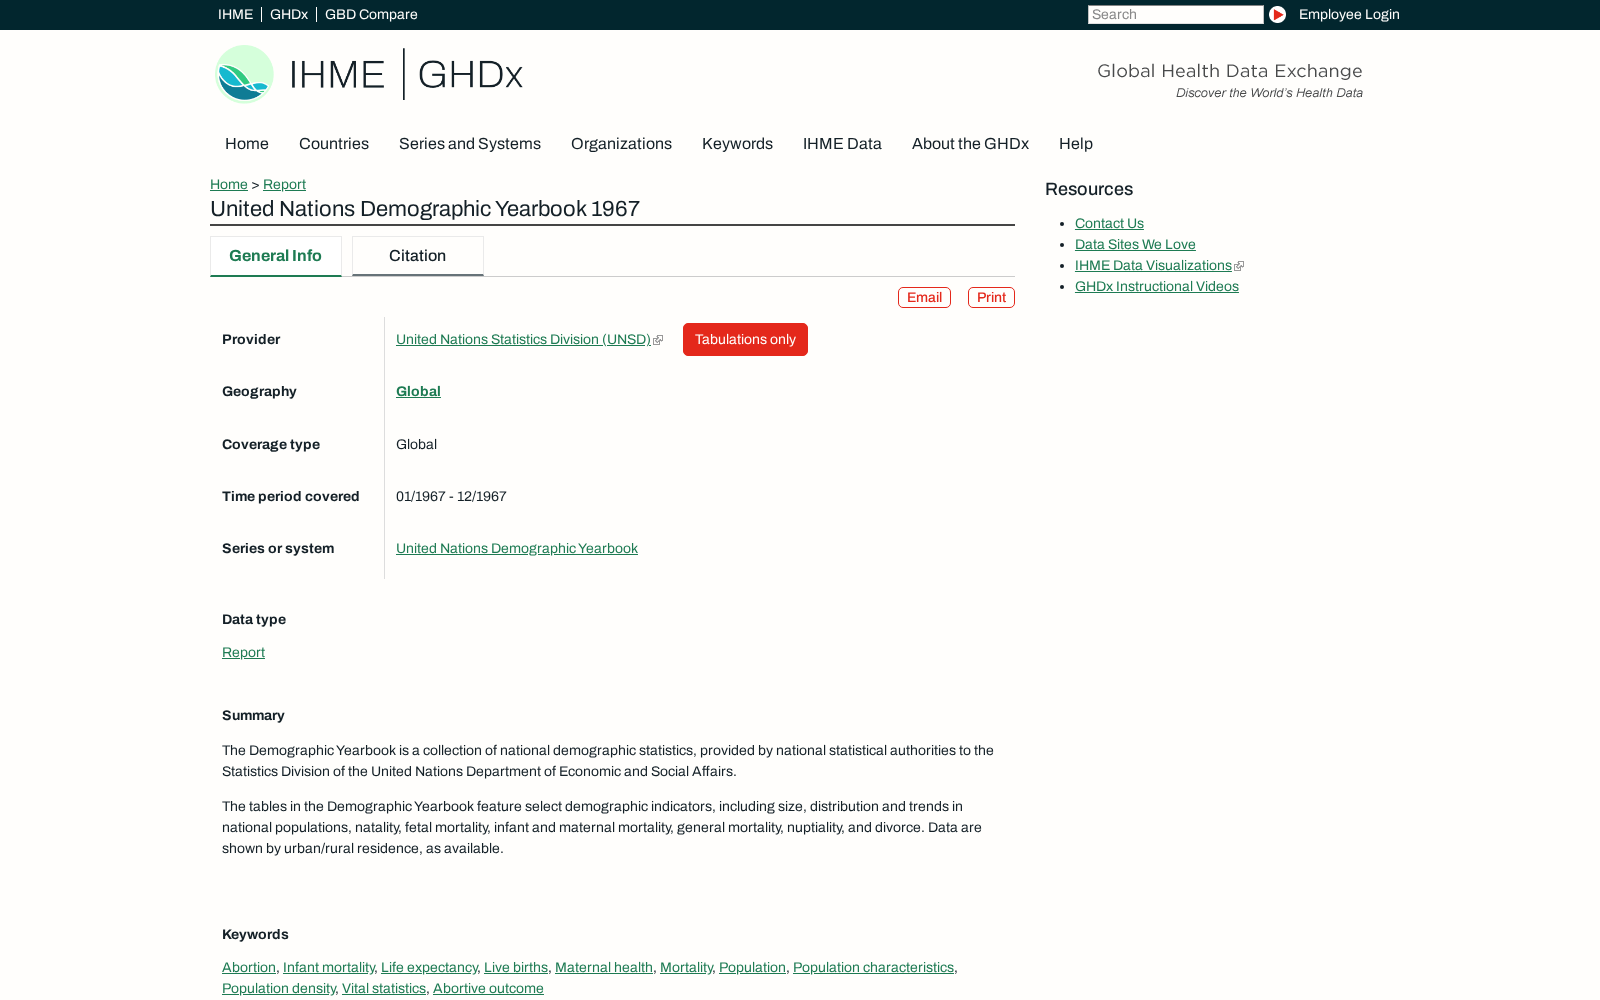The image size is (1600, 1000).
Task: Open GHDx Instructional Videos link
Action: [1156, 287]
